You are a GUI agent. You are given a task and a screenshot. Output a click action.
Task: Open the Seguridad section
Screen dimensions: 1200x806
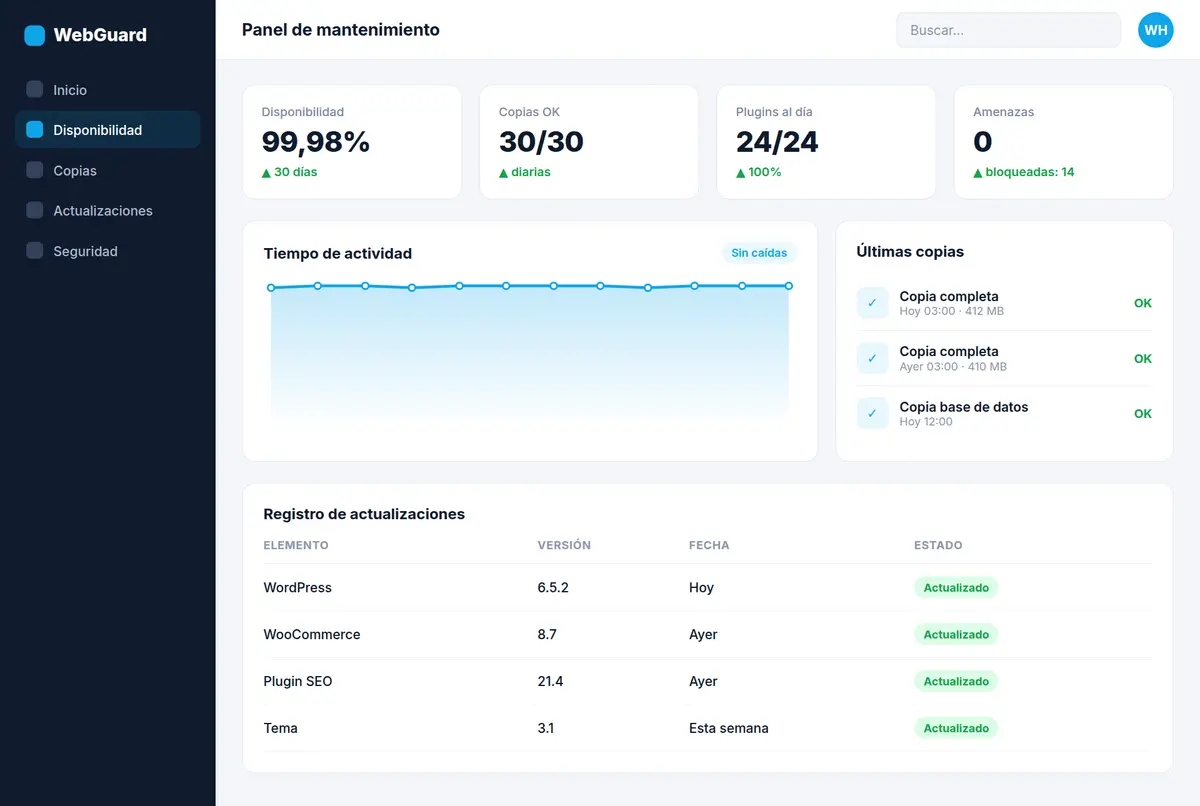pos(108,251)
